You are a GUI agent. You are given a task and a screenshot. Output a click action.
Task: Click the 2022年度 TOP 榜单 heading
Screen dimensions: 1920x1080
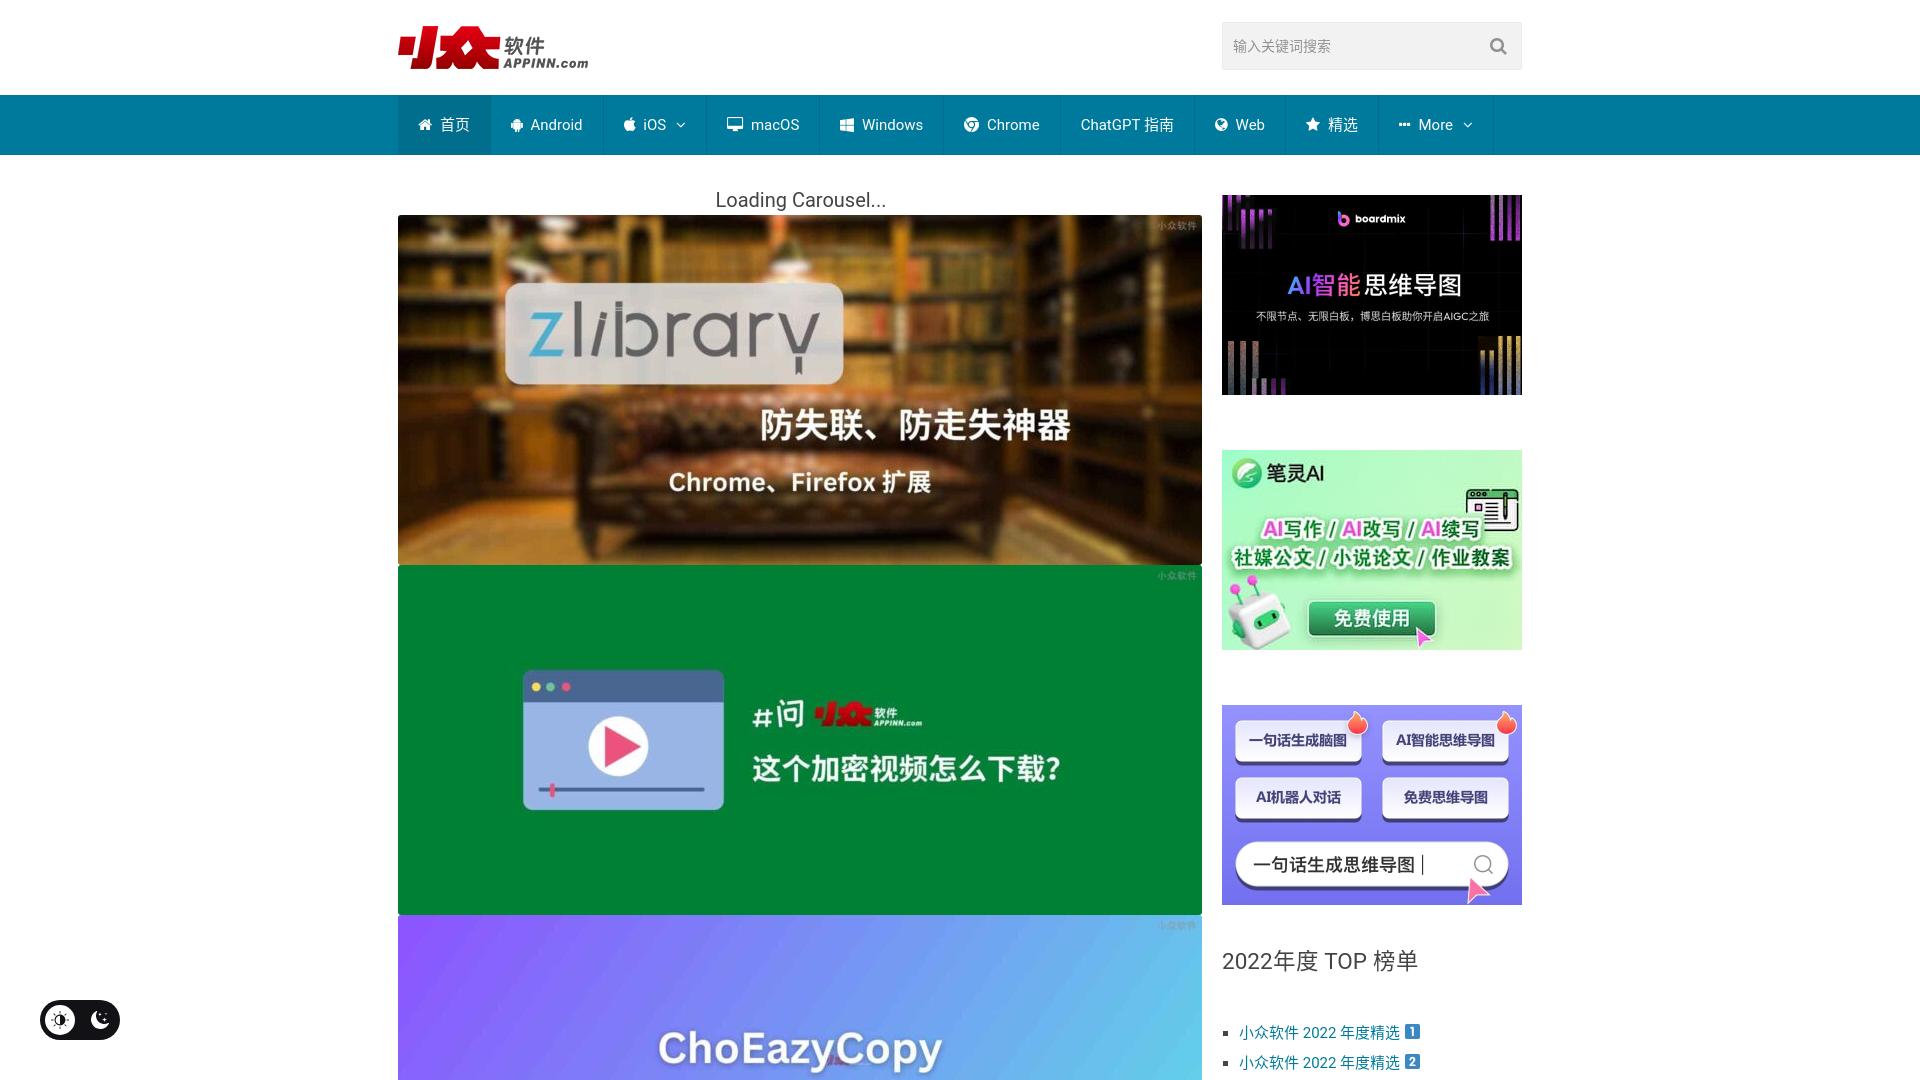click(1320, 961)
